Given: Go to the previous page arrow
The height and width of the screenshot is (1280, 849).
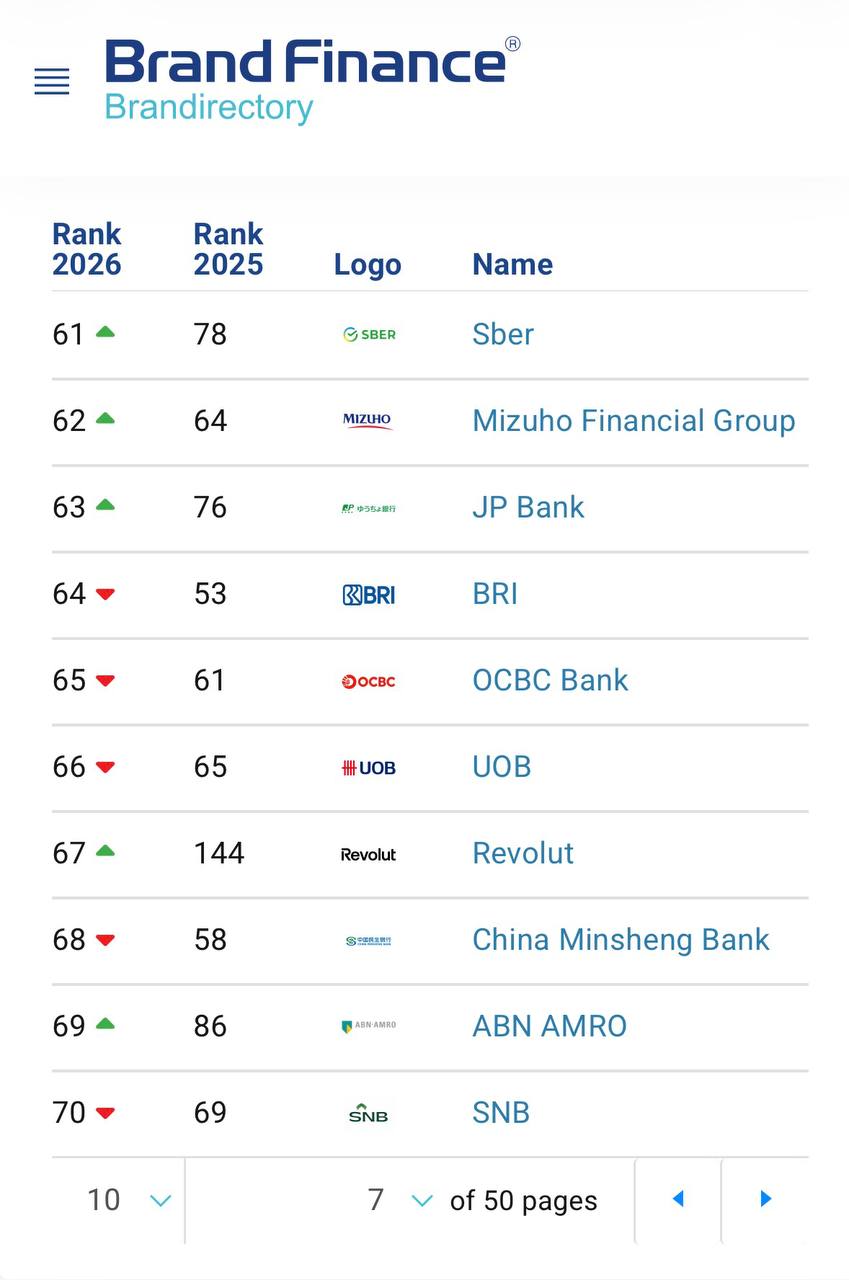Looking at the screenshot, I should pos(678,1199).
